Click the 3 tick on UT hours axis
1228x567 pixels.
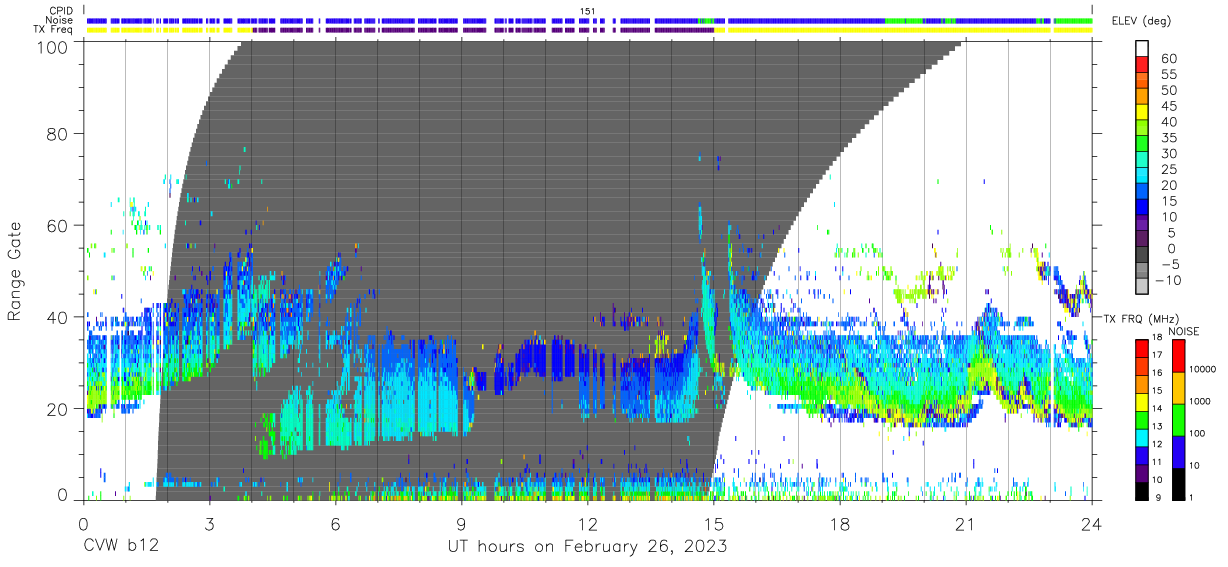pos(209,525)
